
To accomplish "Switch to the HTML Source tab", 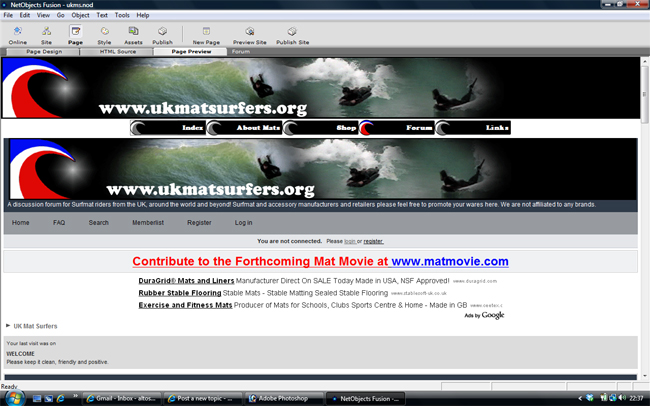I will [x=117, y=52].
